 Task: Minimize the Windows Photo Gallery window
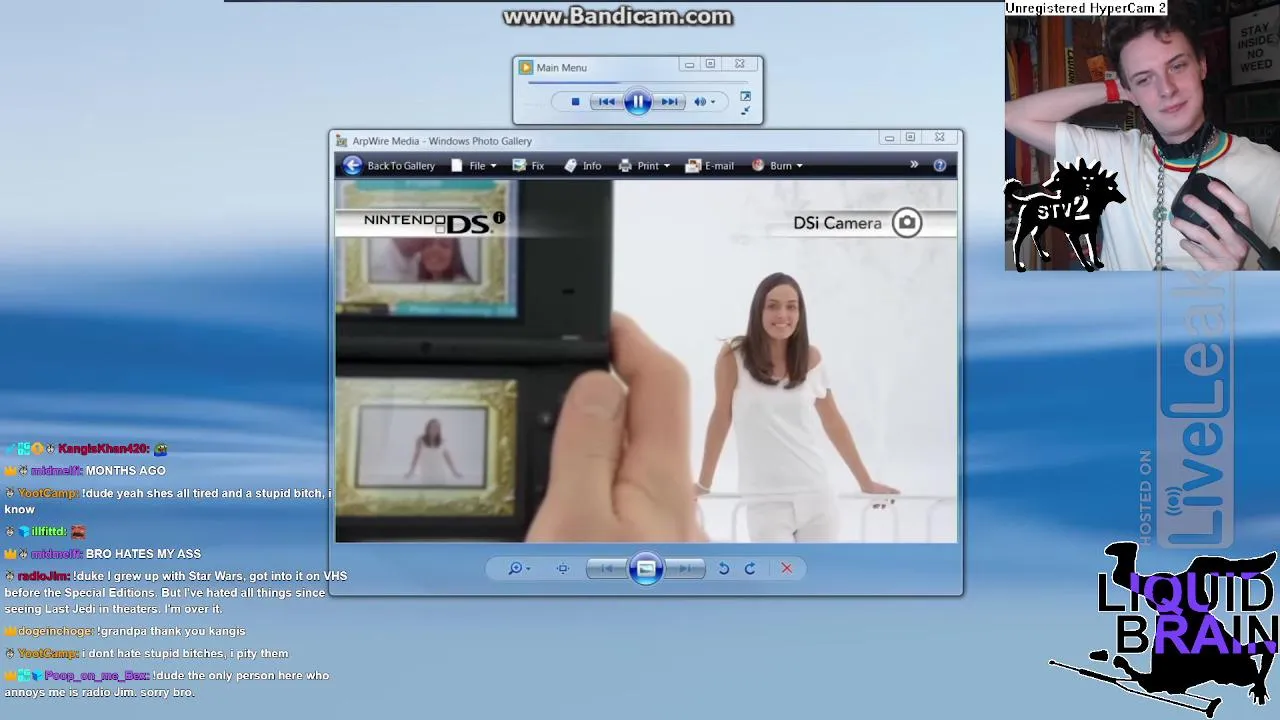pyautogui.click(x=889, y=138)
